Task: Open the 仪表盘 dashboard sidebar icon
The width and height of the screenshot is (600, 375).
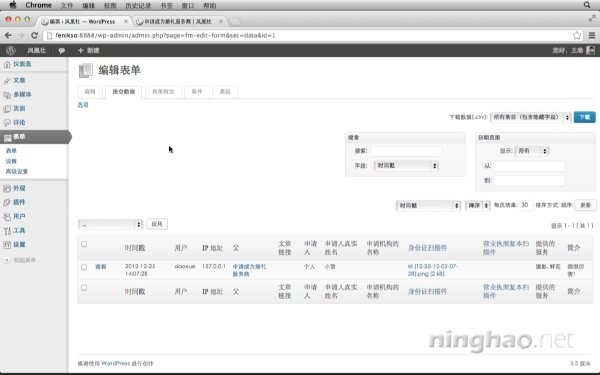Action: (7, 65)
